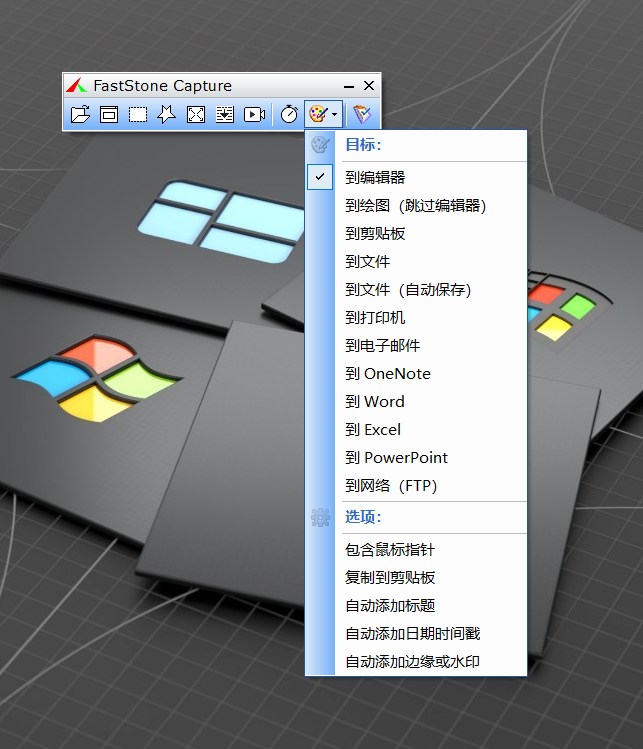Viewport: 643px width, 749px height.
Task: Enable 自动添加边缘或水印 option
Action: 416,662
